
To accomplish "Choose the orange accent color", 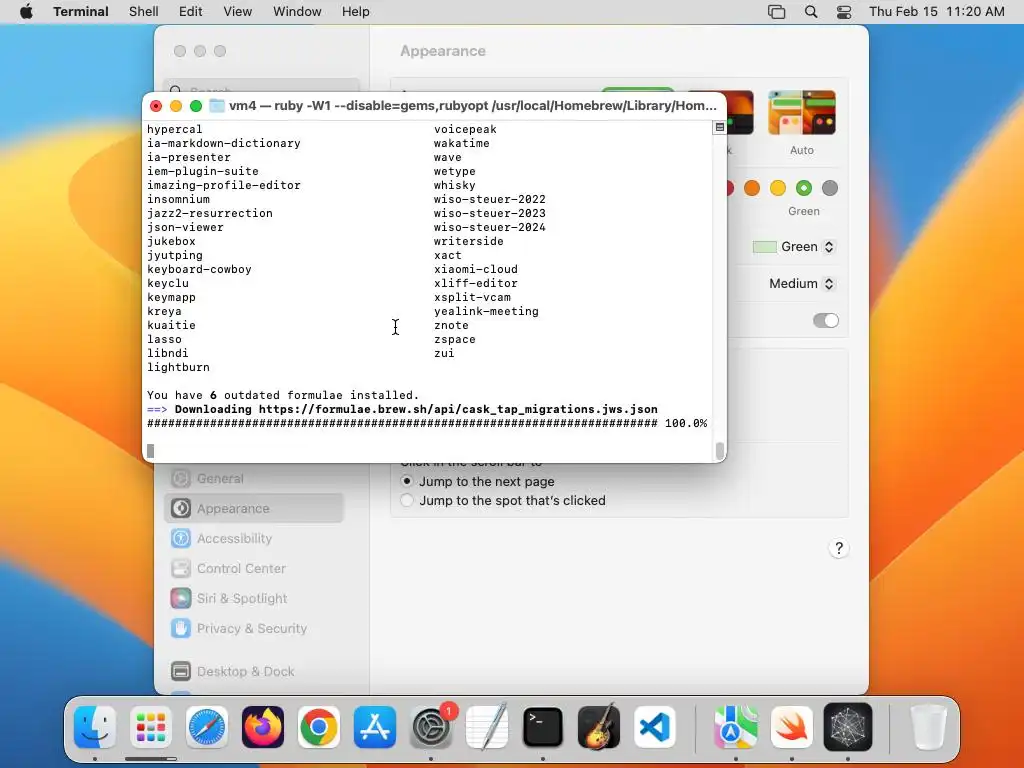I will pyautogui.click(x=752, y=188).
